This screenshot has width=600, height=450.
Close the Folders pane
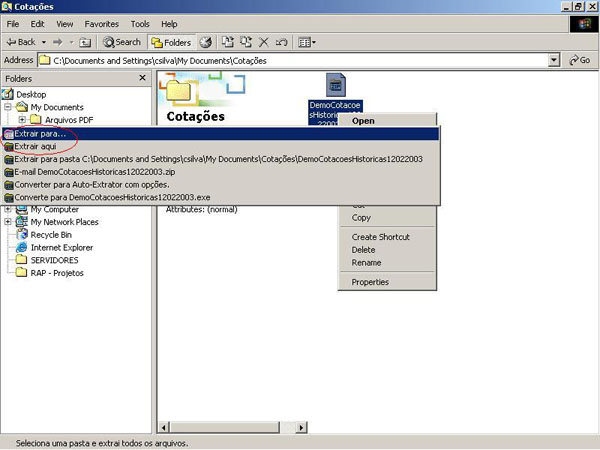(143, 78)
